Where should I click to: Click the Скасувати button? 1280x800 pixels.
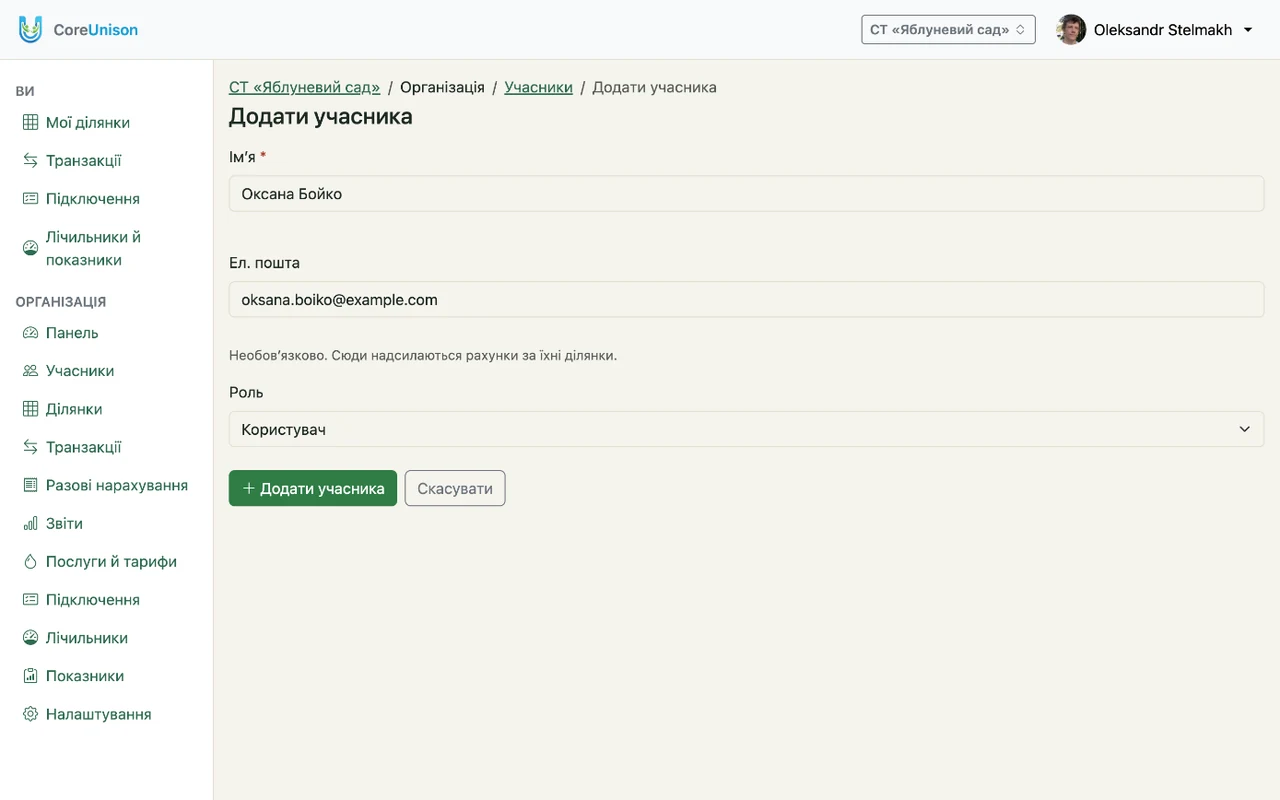click(x=455, y=489)
